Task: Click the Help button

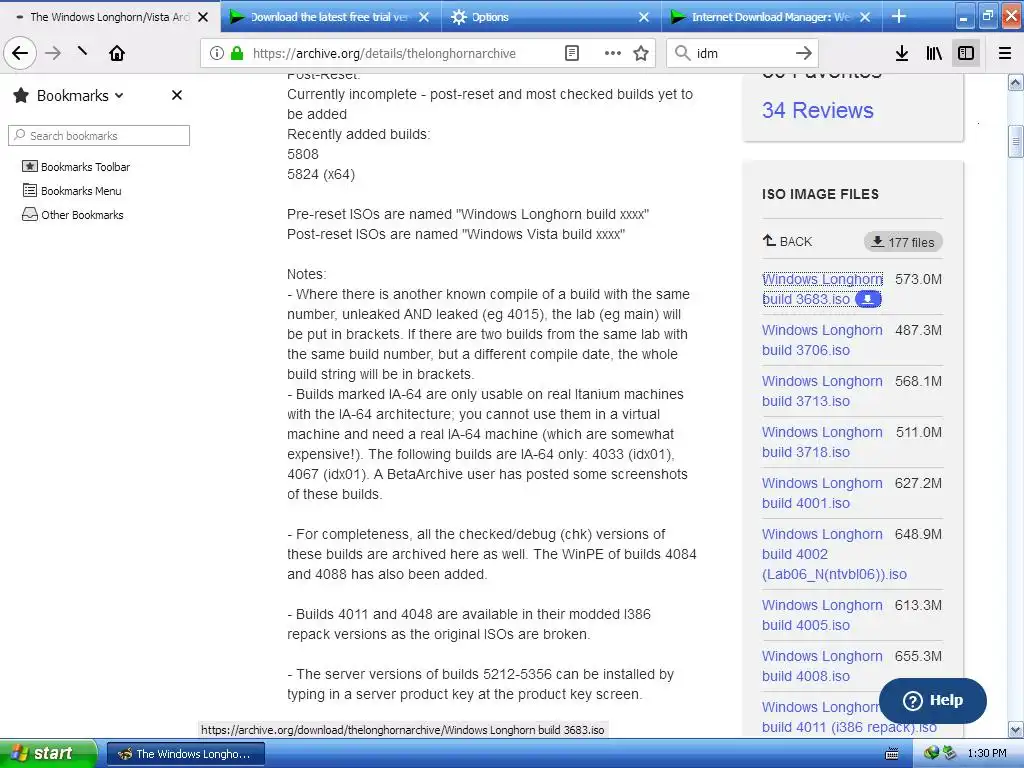Action: [x=933, y=700]
